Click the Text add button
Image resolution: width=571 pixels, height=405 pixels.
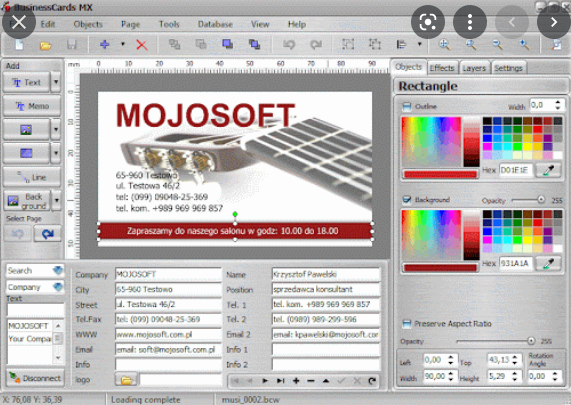[26, 82]
